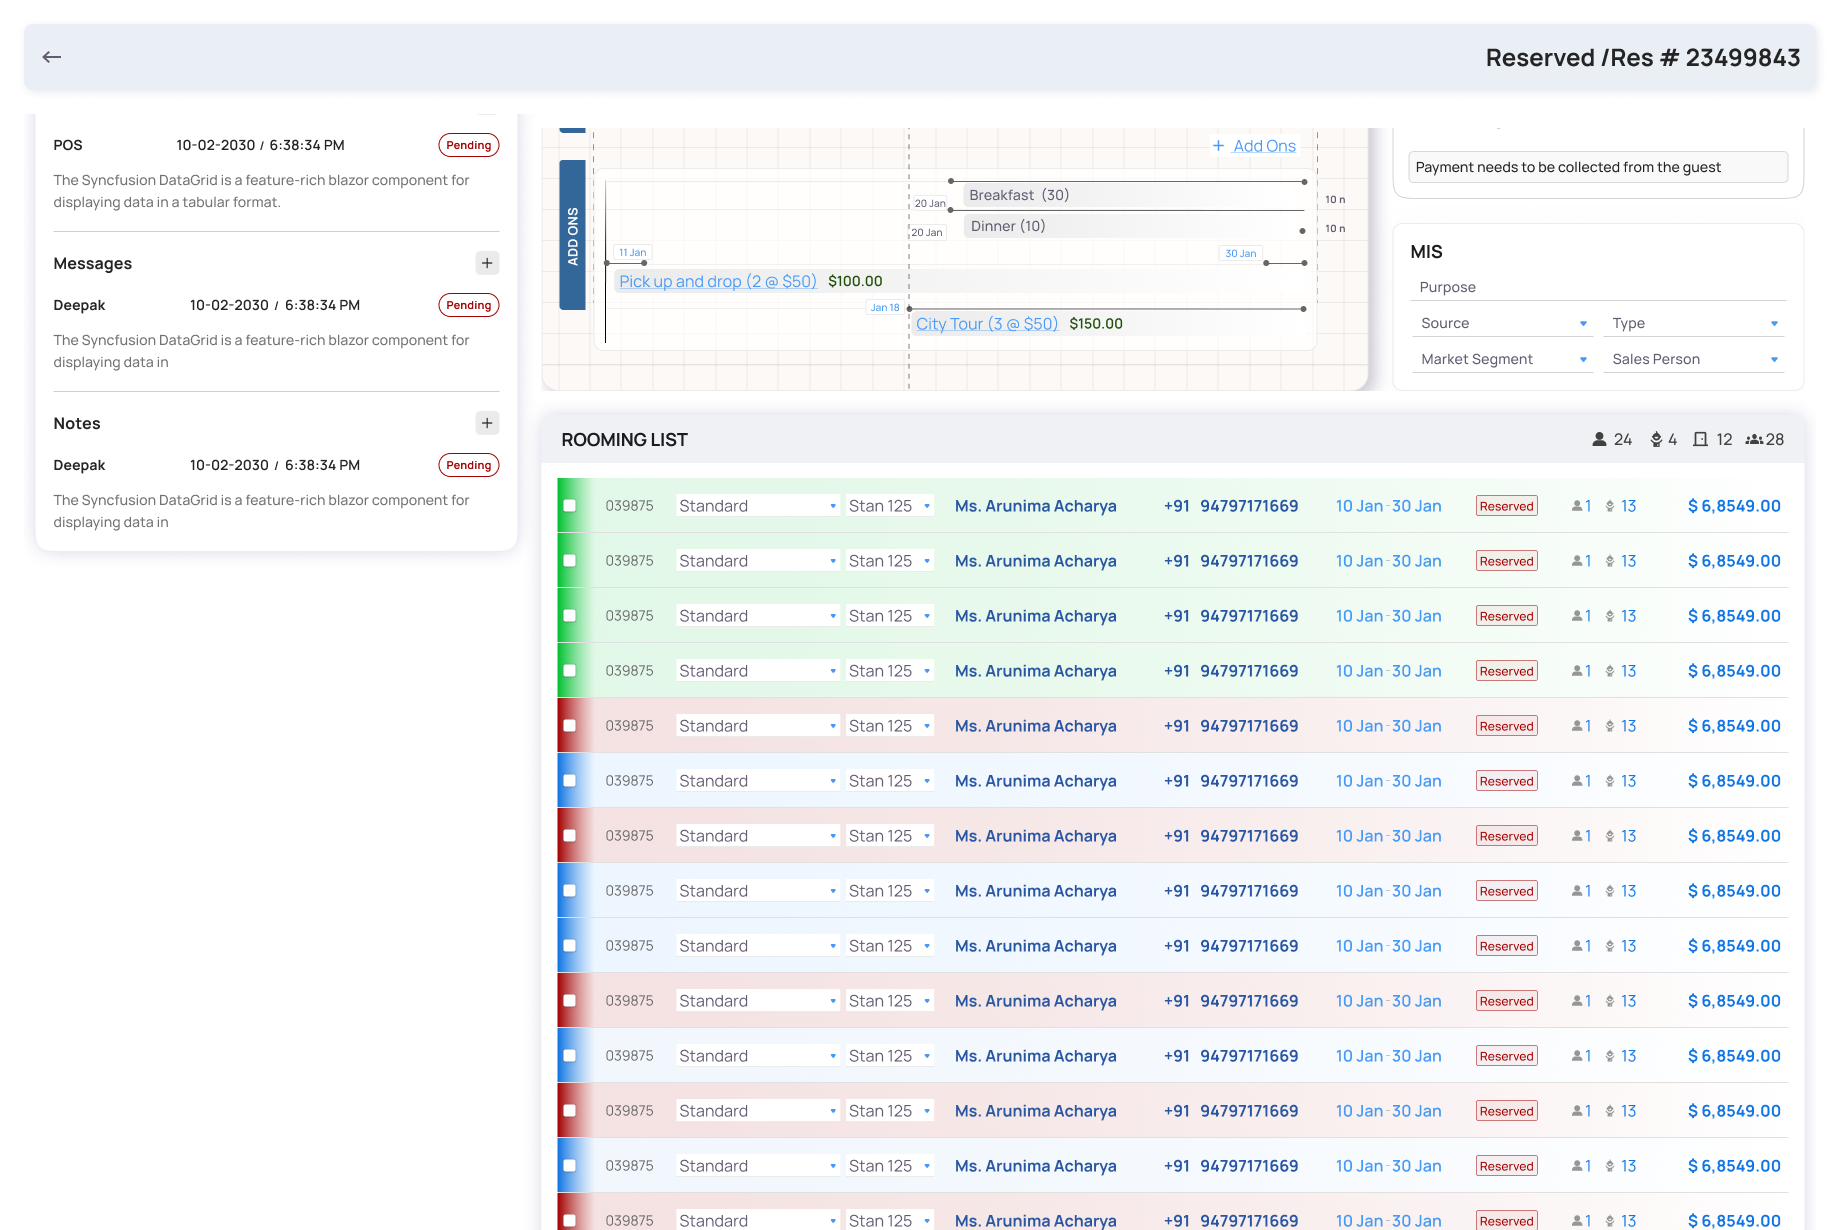This screenshot has width=1840, height=1230.
Task: Click the total guests icon showing 28
Action: click(x=1754, y=440)
